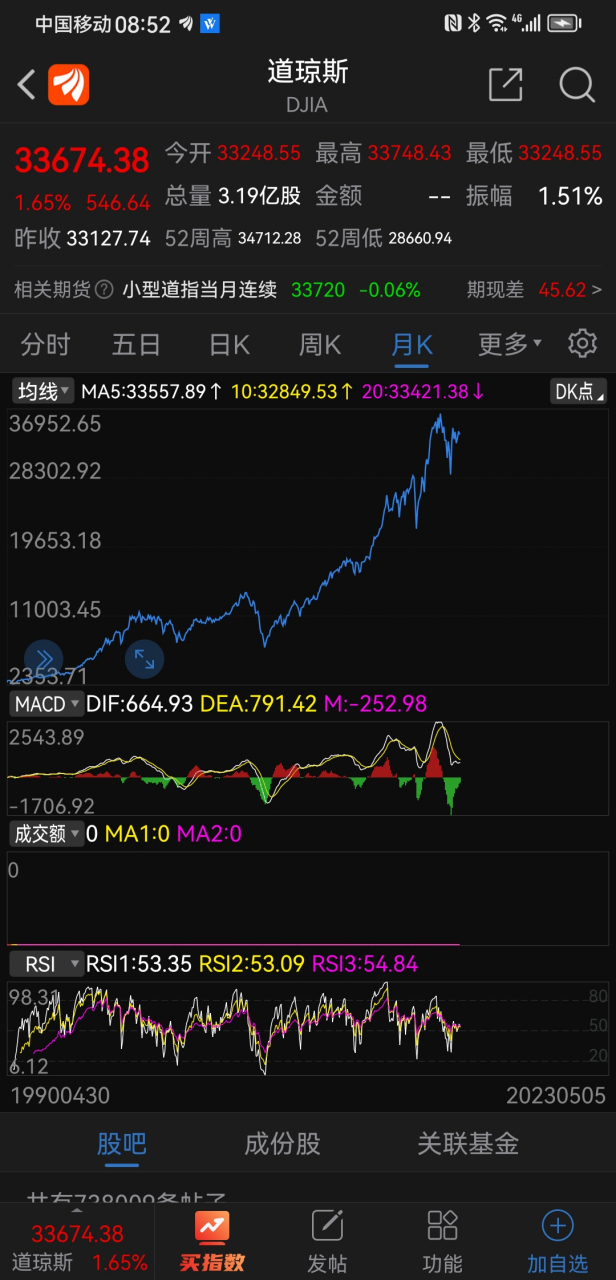Tap the 总量 3.19亿股 value
The width and height of the screenshot is (616, 1280).
(x=259, y=196)
